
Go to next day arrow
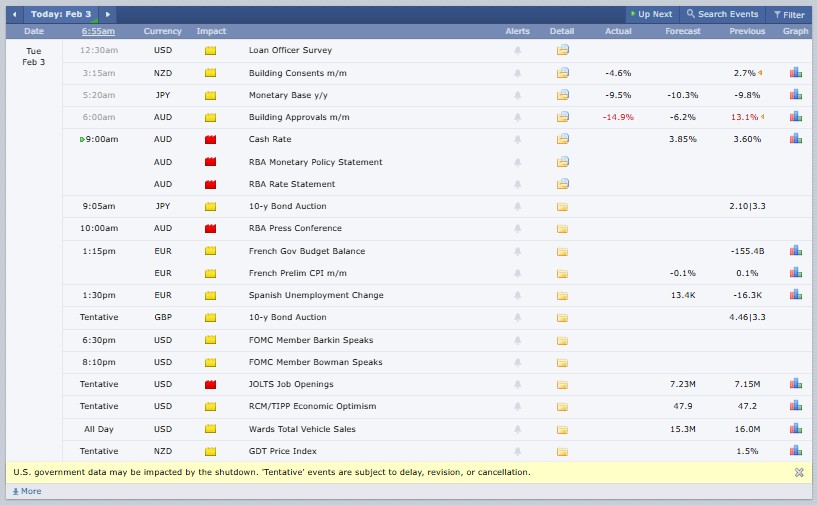(108, 15)
